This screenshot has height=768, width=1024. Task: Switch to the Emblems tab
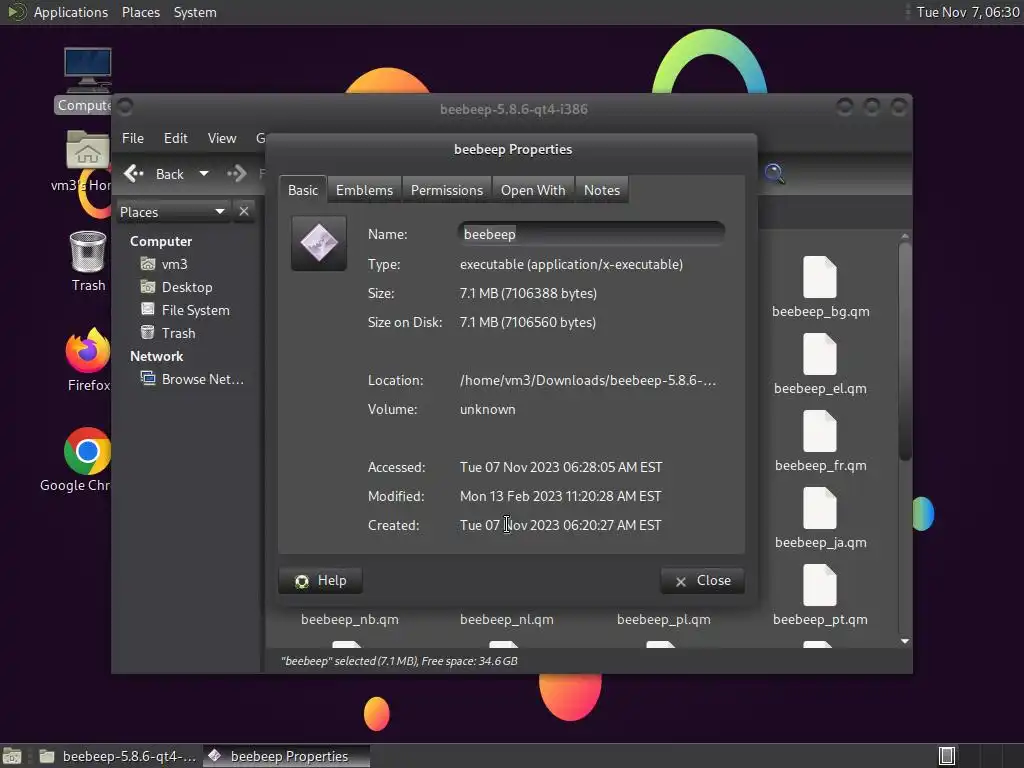[x=364, y=190]
